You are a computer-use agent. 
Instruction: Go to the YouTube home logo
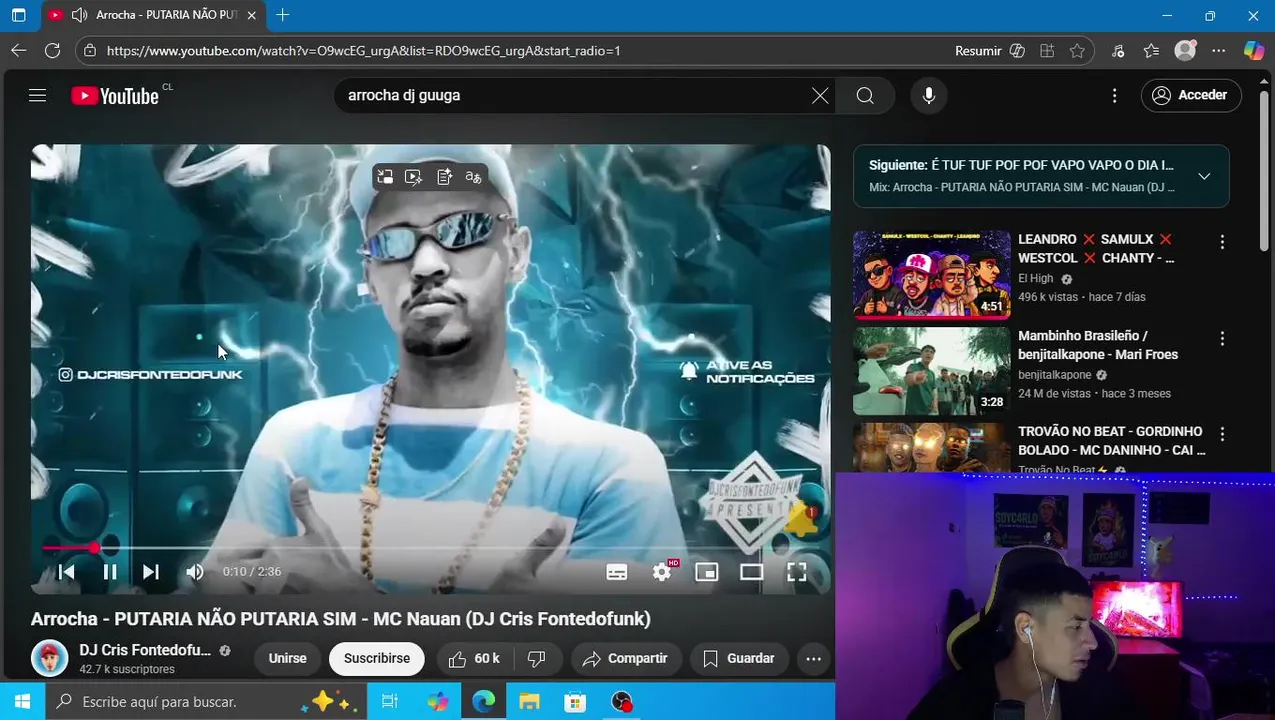click(115, 95)
